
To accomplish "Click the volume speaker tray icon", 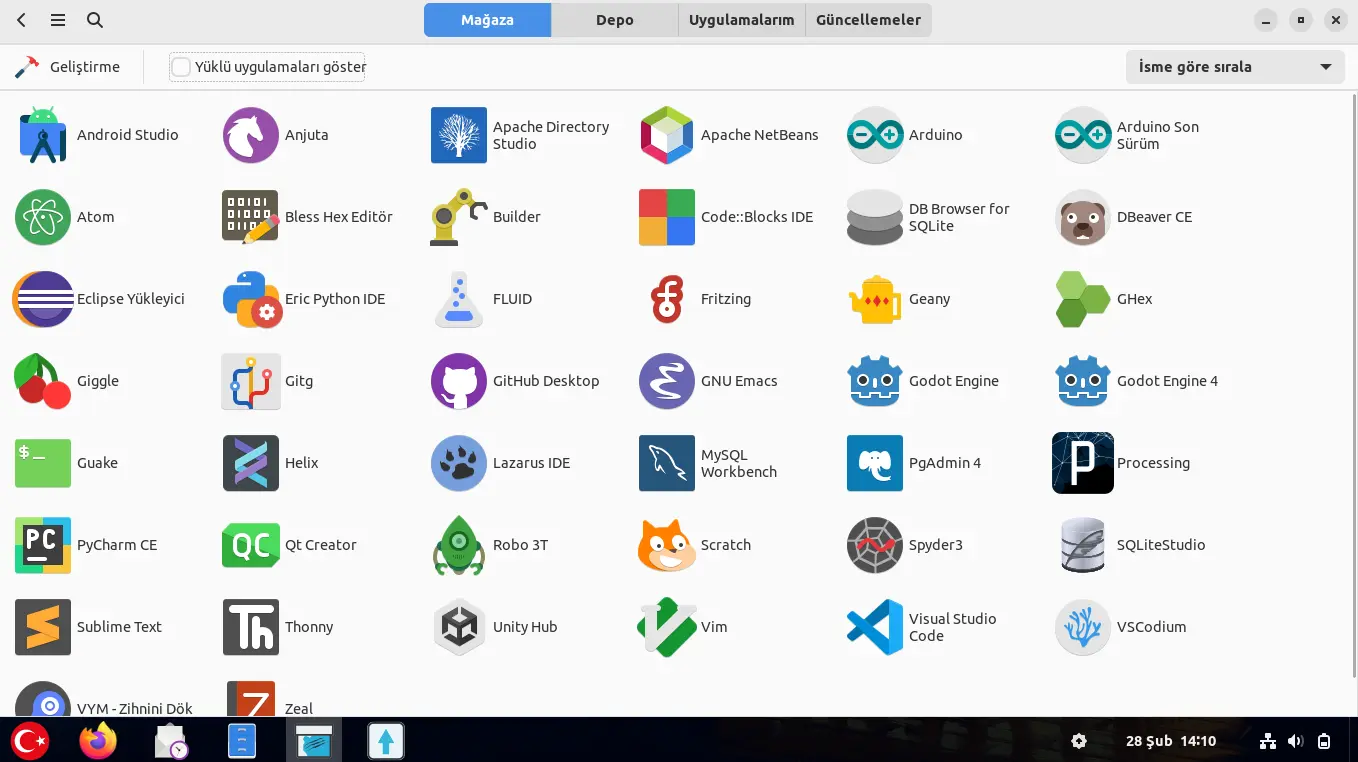I will [x=1296, y=741].
